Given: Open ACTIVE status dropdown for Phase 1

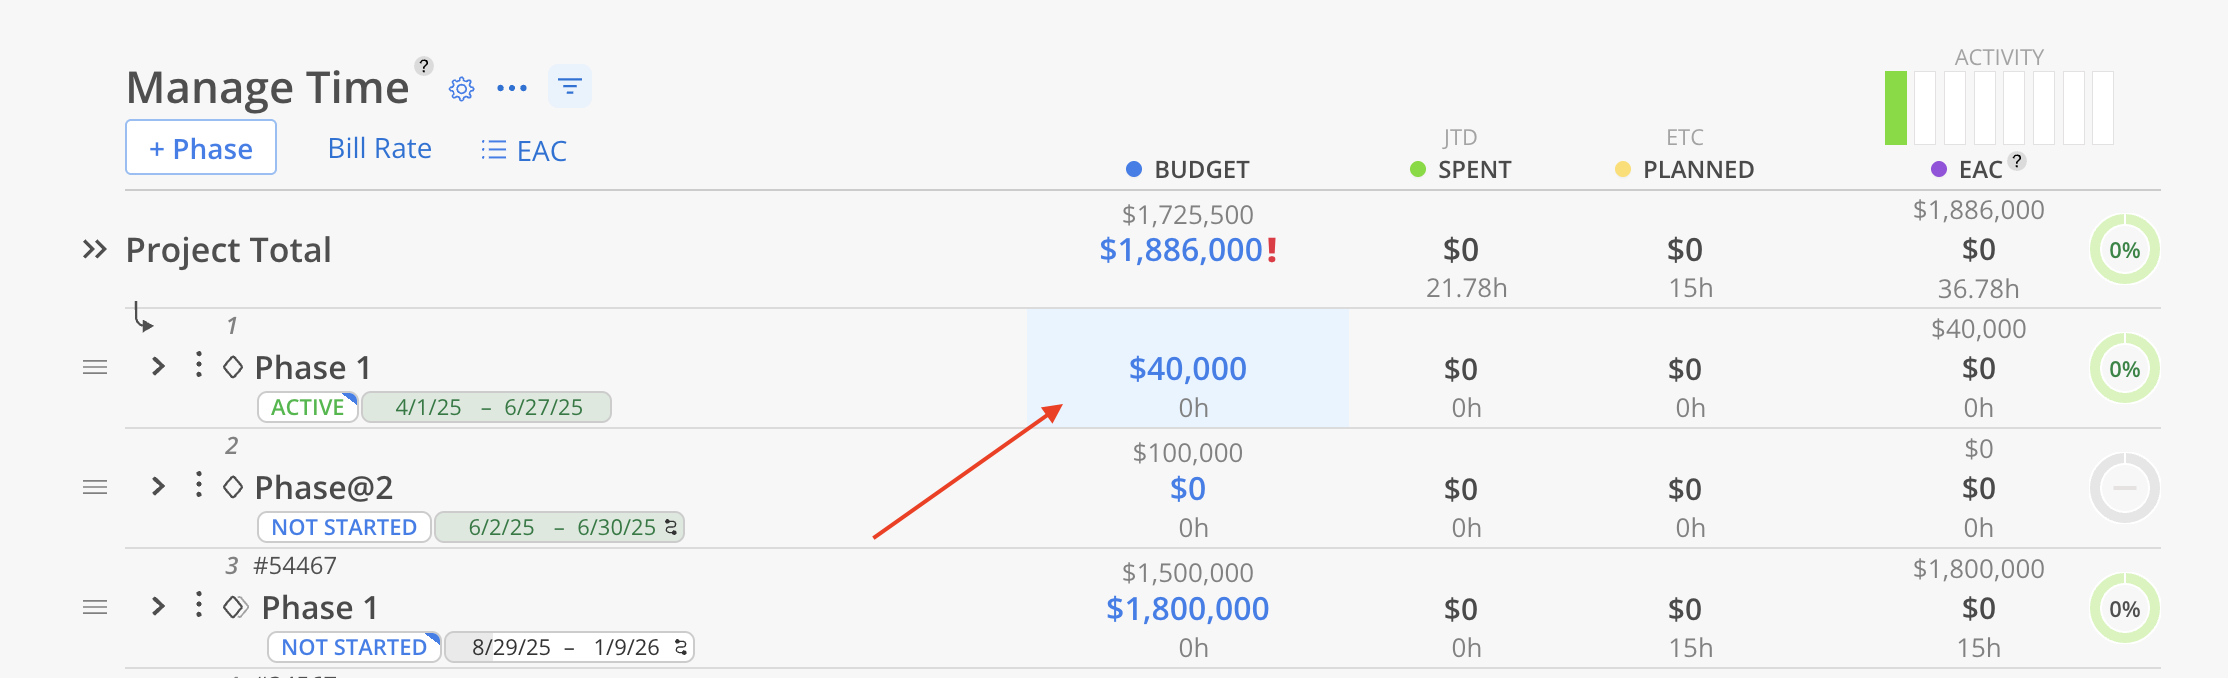Looking at the screenshot, I should click(308, 407).
